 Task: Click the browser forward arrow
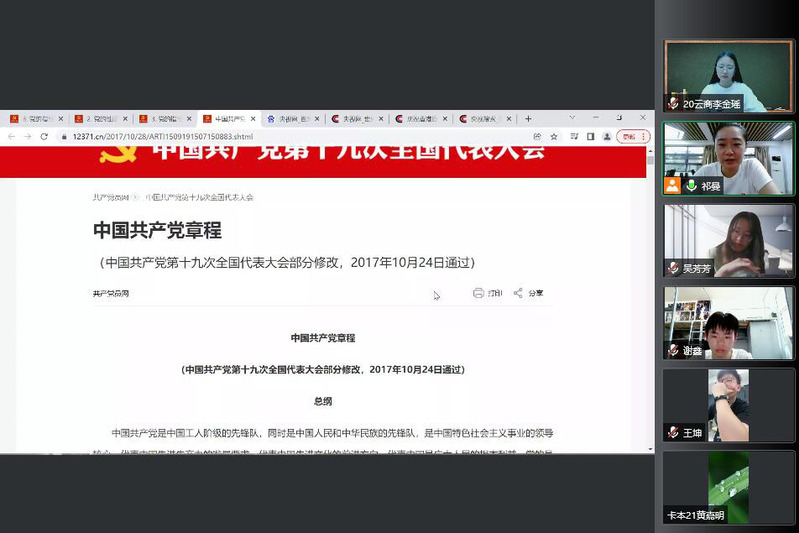click(28, 136)
